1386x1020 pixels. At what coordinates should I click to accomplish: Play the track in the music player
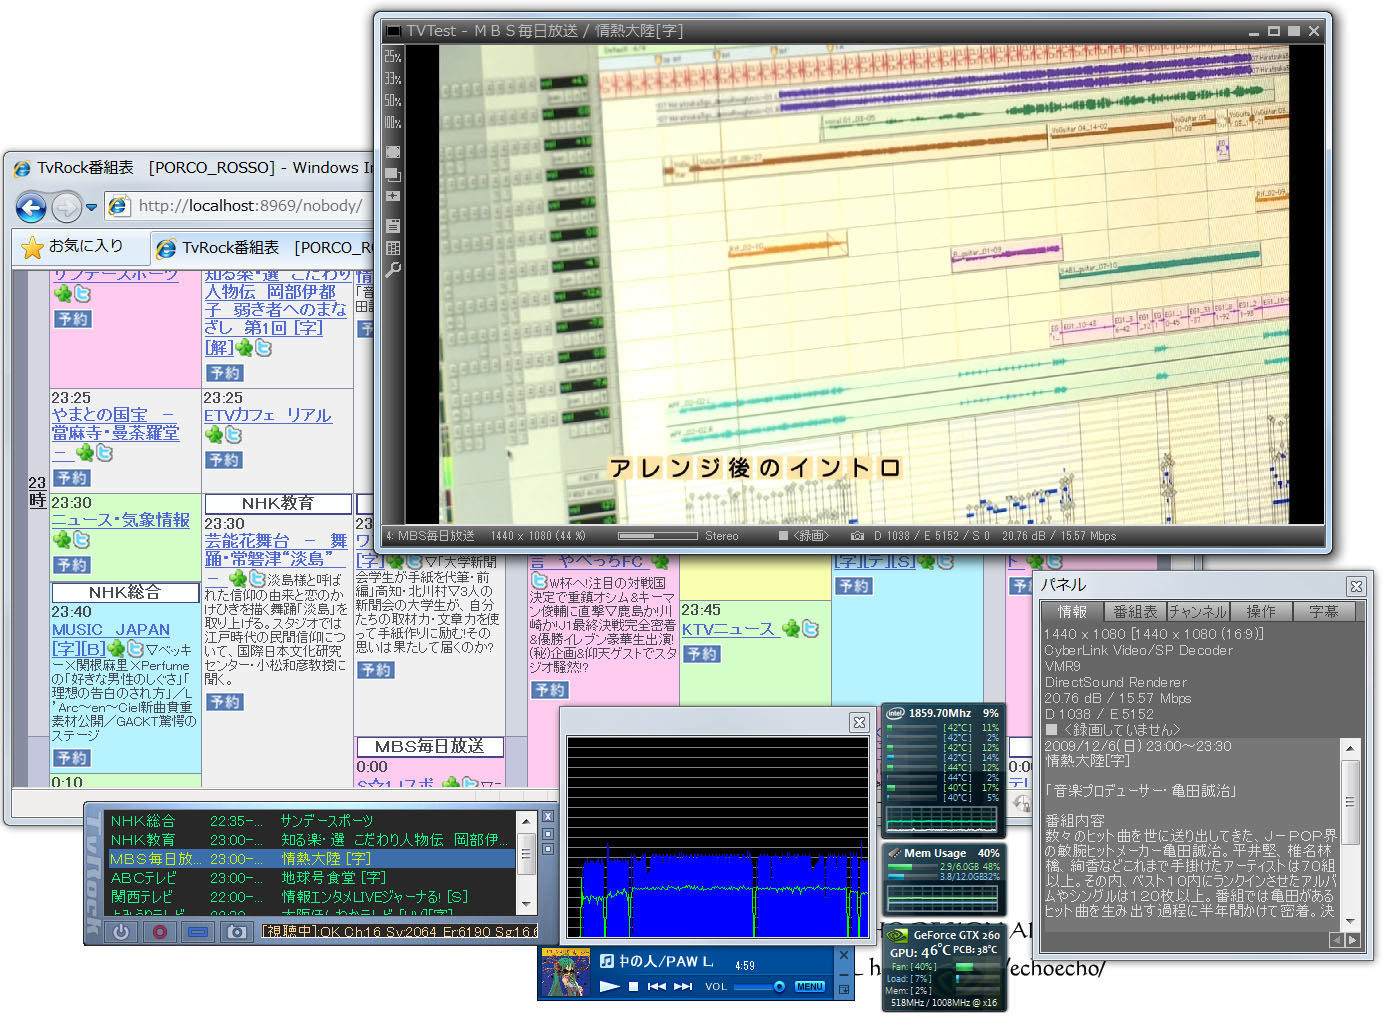click(609, 987)
